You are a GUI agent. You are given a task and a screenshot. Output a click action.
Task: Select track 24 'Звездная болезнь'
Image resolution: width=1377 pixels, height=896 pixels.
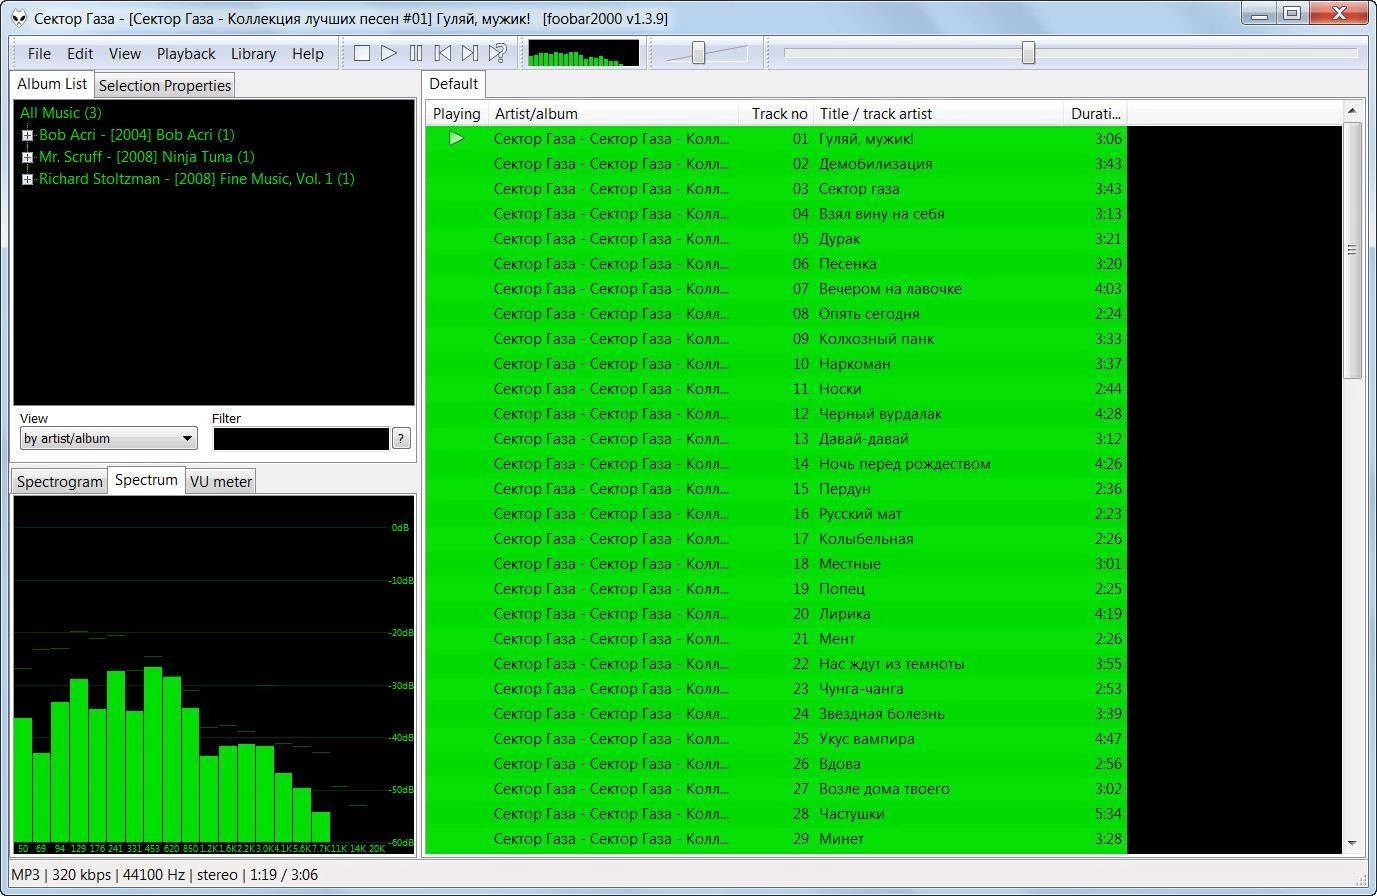[x=776, y=714]
